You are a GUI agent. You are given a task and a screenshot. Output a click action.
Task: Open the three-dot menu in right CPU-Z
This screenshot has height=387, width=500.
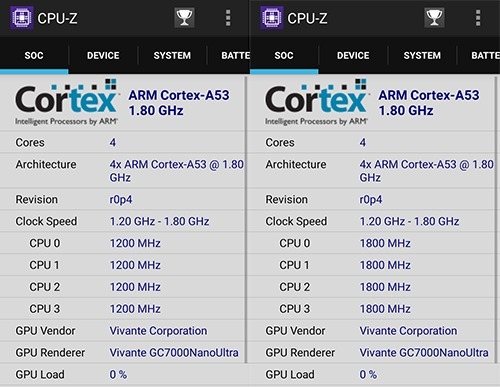pyautogui.click(x=478, y=18)
